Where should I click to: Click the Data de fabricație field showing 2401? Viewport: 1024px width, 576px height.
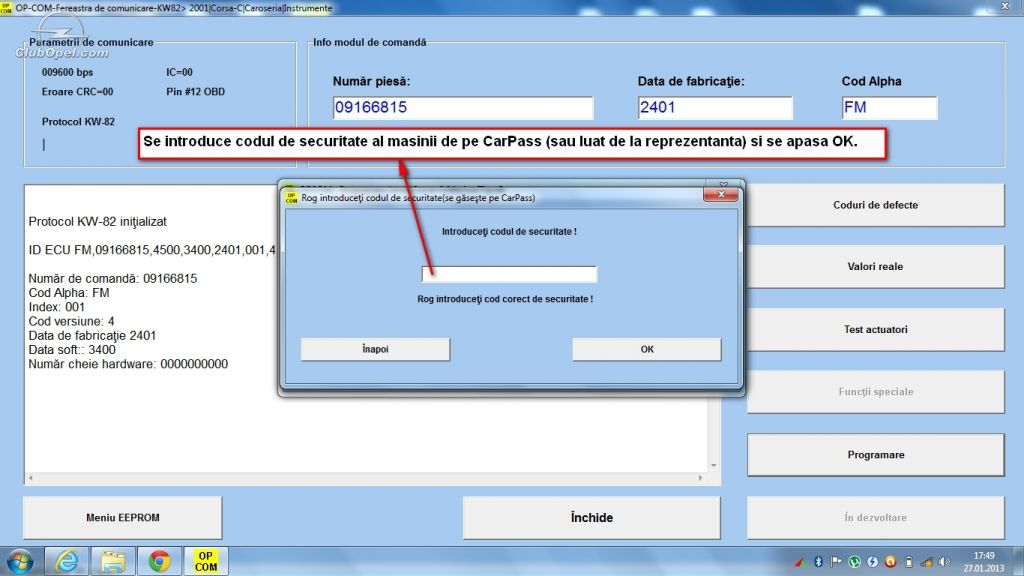pyautogui.click(x=715, y=108)
